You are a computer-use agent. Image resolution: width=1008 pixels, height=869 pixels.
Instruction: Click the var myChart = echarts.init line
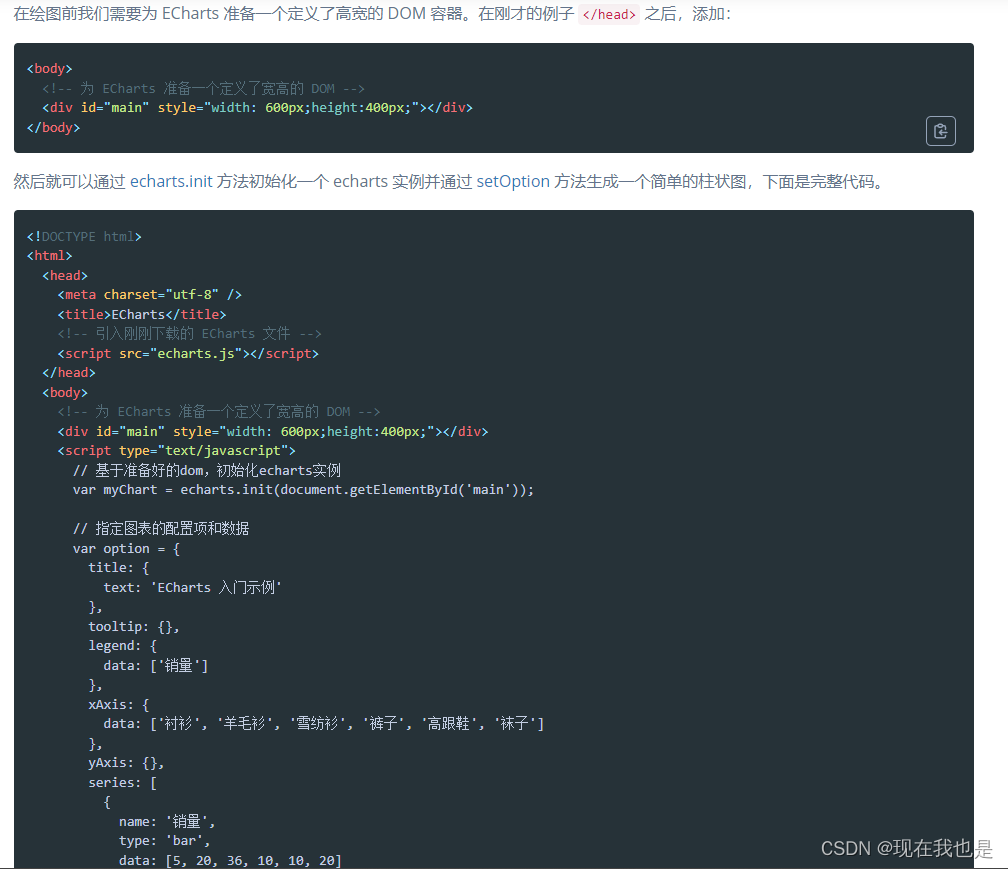[x=303, y=490]
